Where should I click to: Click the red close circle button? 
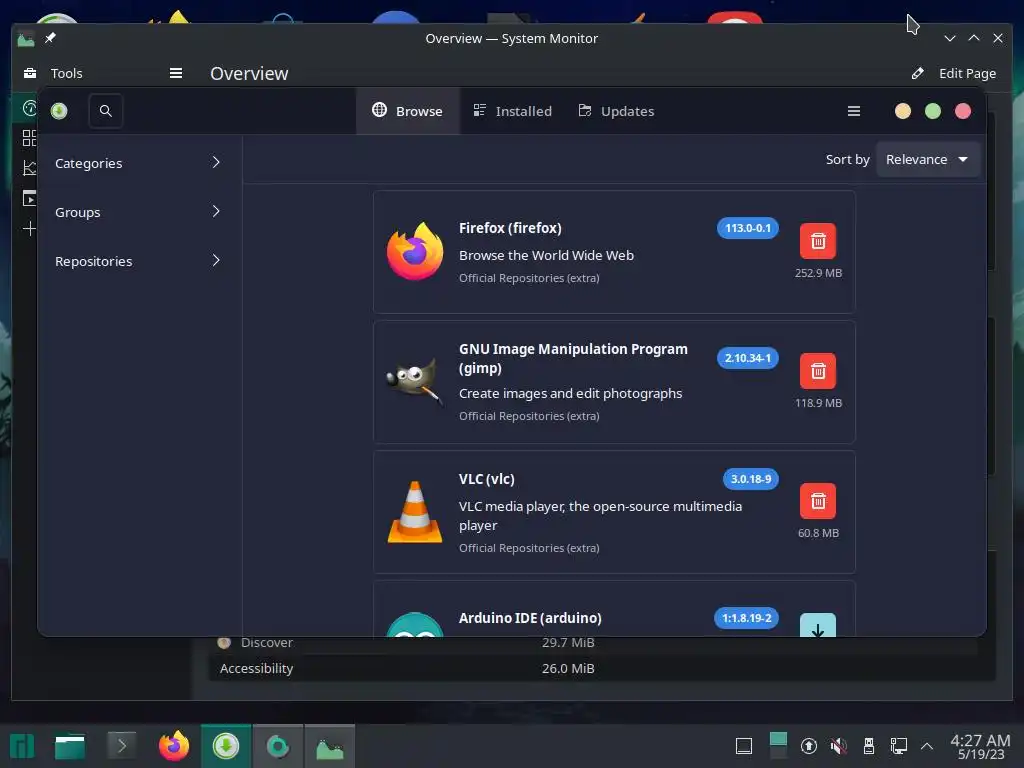pos(963,111)
